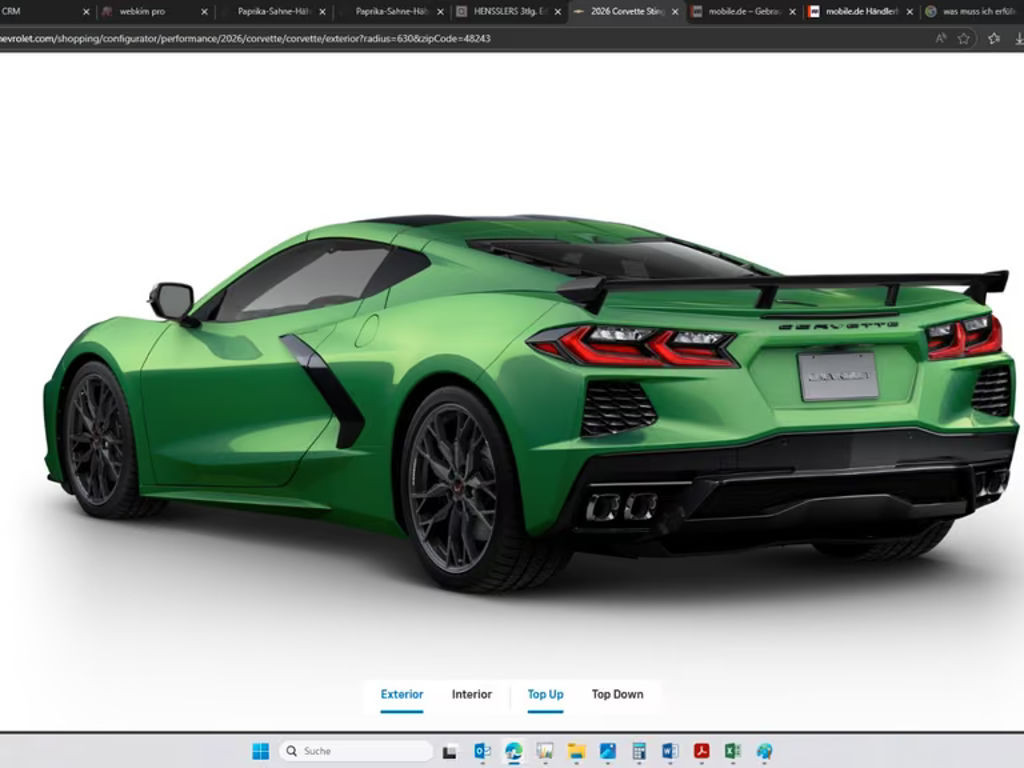Open the picture-and-chart app left of File Explorer

point(545,752)
